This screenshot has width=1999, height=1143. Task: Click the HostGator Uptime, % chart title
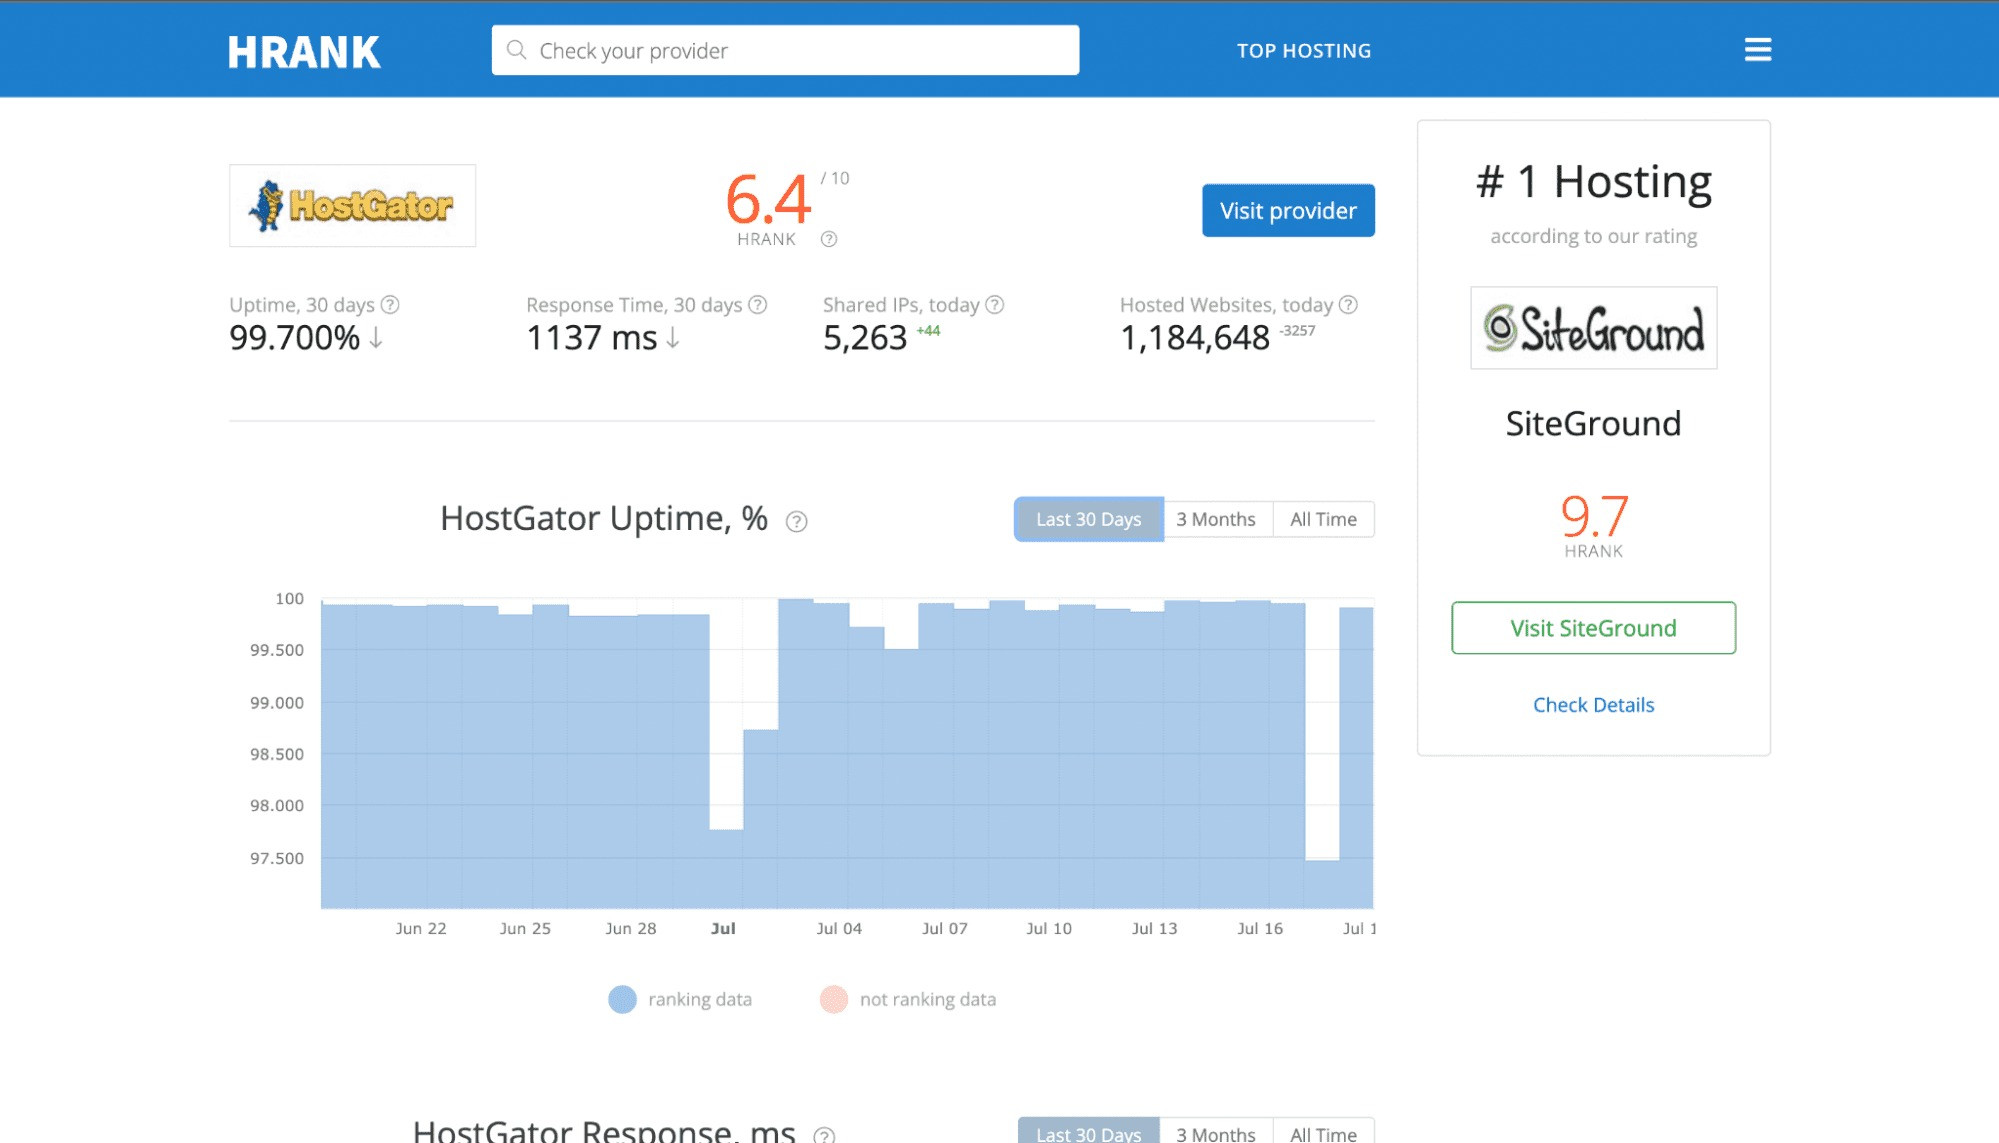(604, 518)
